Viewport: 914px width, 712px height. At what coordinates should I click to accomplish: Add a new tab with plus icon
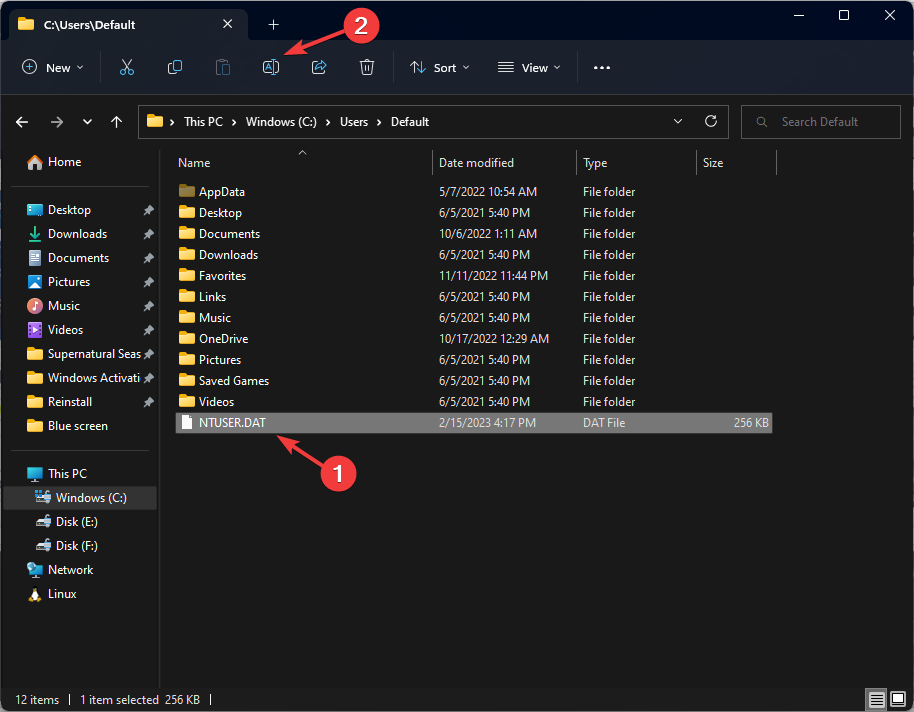pos(273,24)
